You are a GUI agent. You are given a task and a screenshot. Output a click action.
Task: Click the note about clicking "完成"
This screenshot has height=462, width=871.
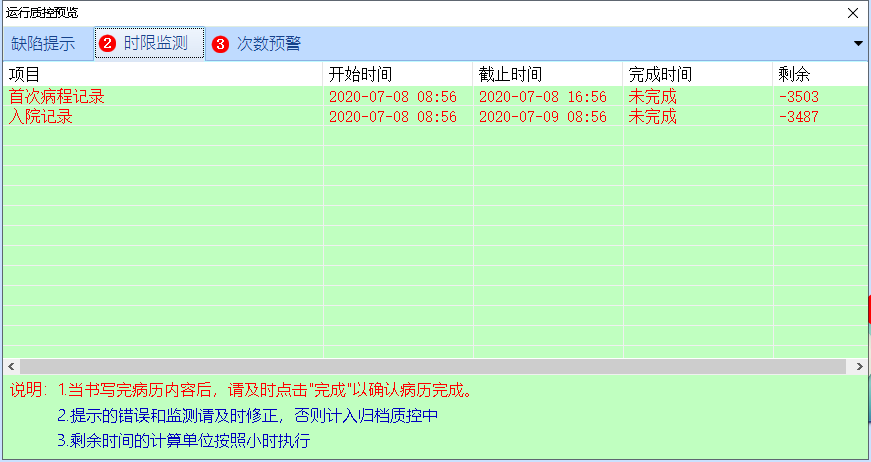(266, 390)
